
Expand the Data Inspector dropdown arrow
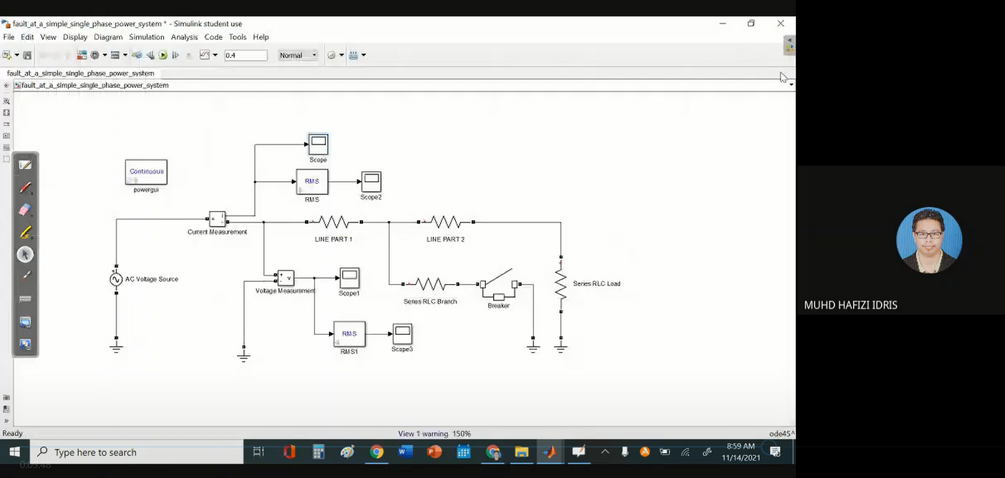[x=215, y=55]
